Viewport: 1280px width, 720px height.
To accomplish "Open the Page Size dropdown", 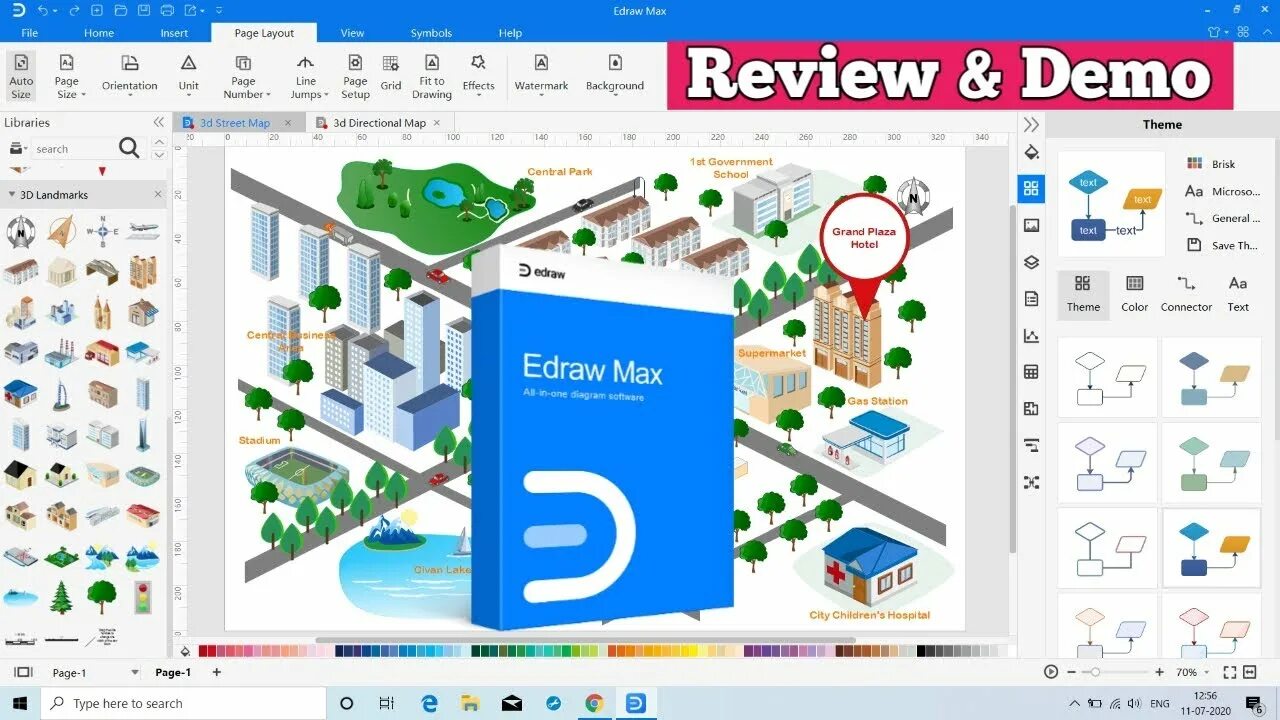I will (67, 76).
